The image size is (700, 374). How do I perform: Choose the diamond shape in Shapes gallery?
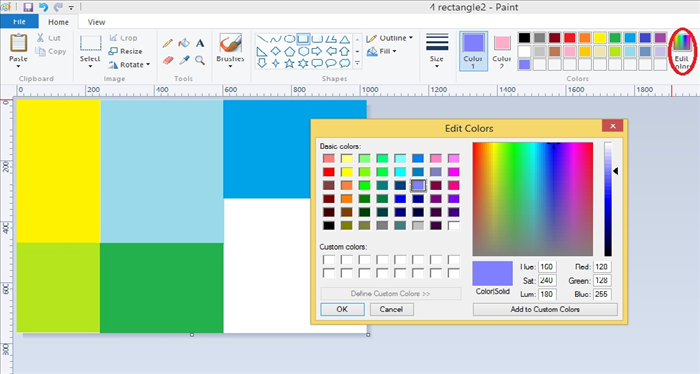(275, 51)
